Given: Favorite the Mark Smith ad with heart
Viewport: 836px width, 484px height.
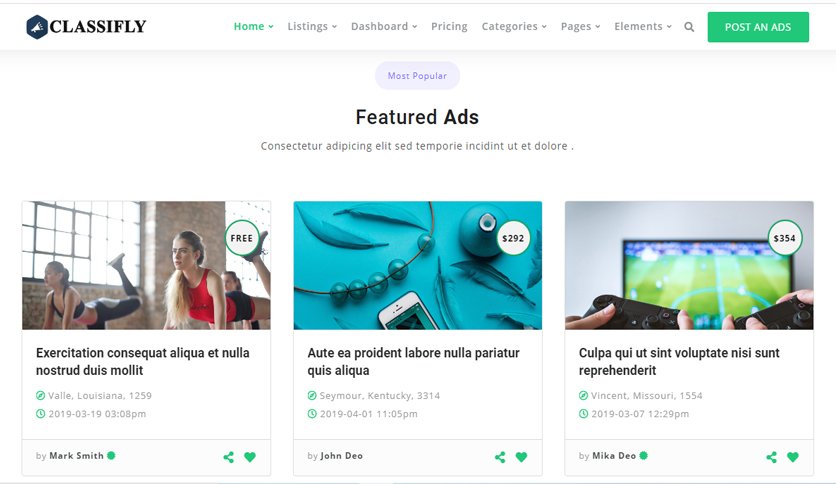Looking at the screenshot, I should click(x=250, y=457).
